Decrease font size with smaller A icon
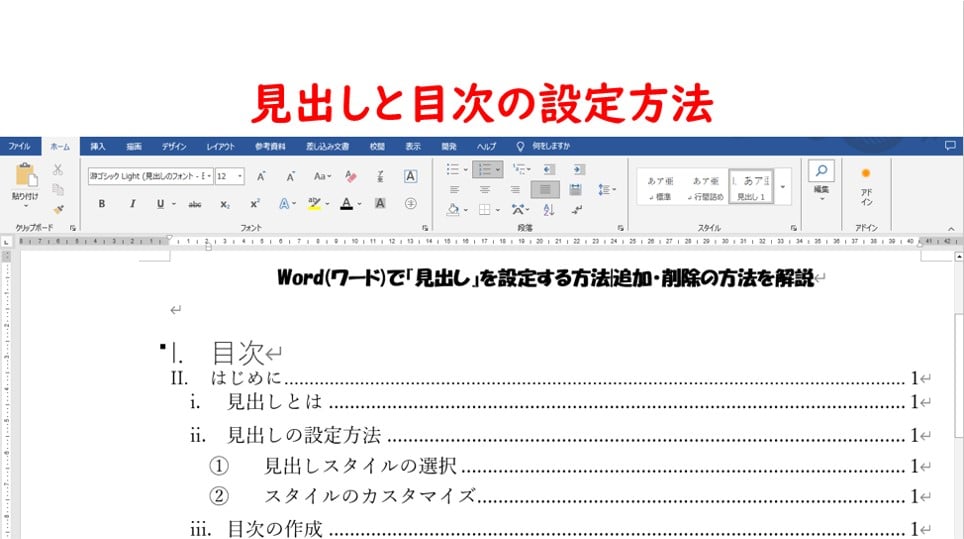964x539 pixels. [291, 176]
